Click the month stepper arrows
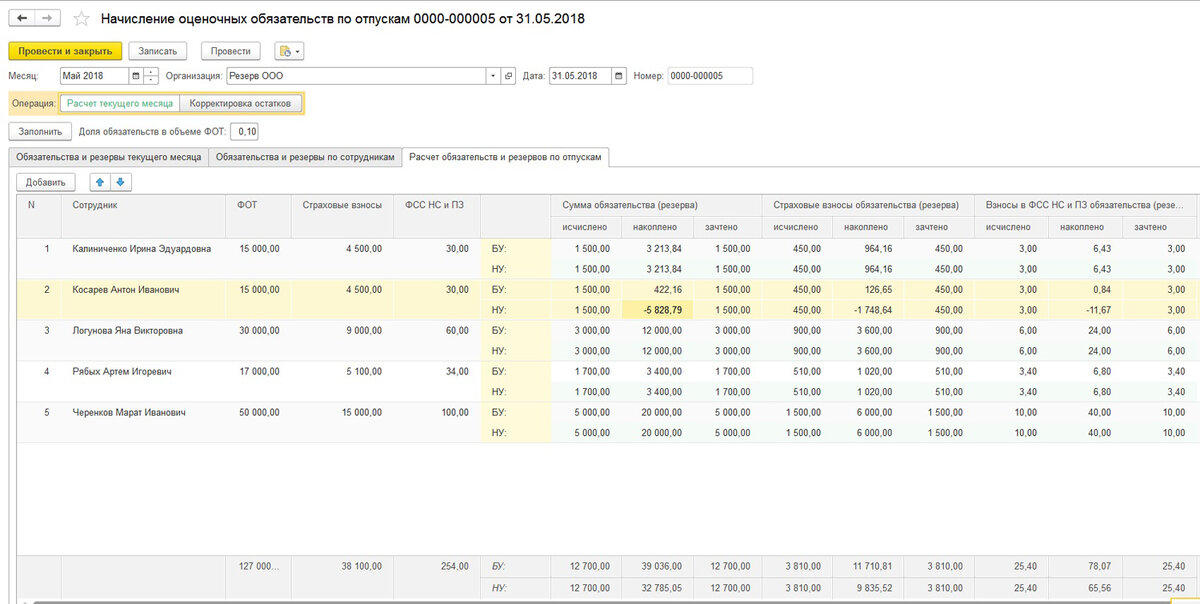The height and width of the screenshot is (604, 1200). click(151, 76)
